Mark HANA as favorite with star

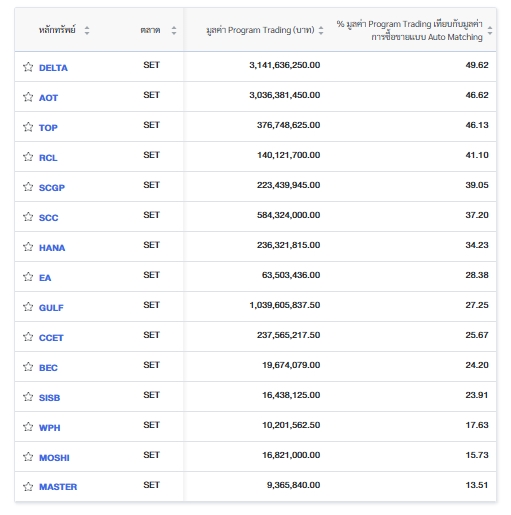(x=28, y=247)
